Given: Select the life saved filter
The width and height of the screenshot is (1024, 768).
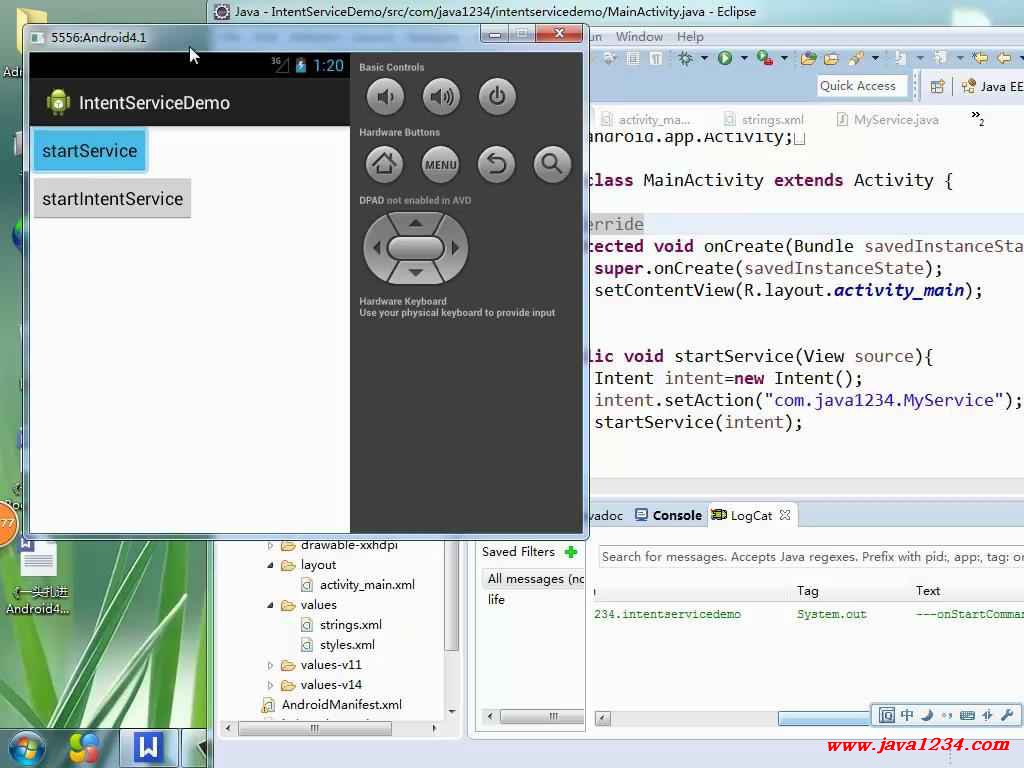Looking at the screenshot, I should (496, 600).
